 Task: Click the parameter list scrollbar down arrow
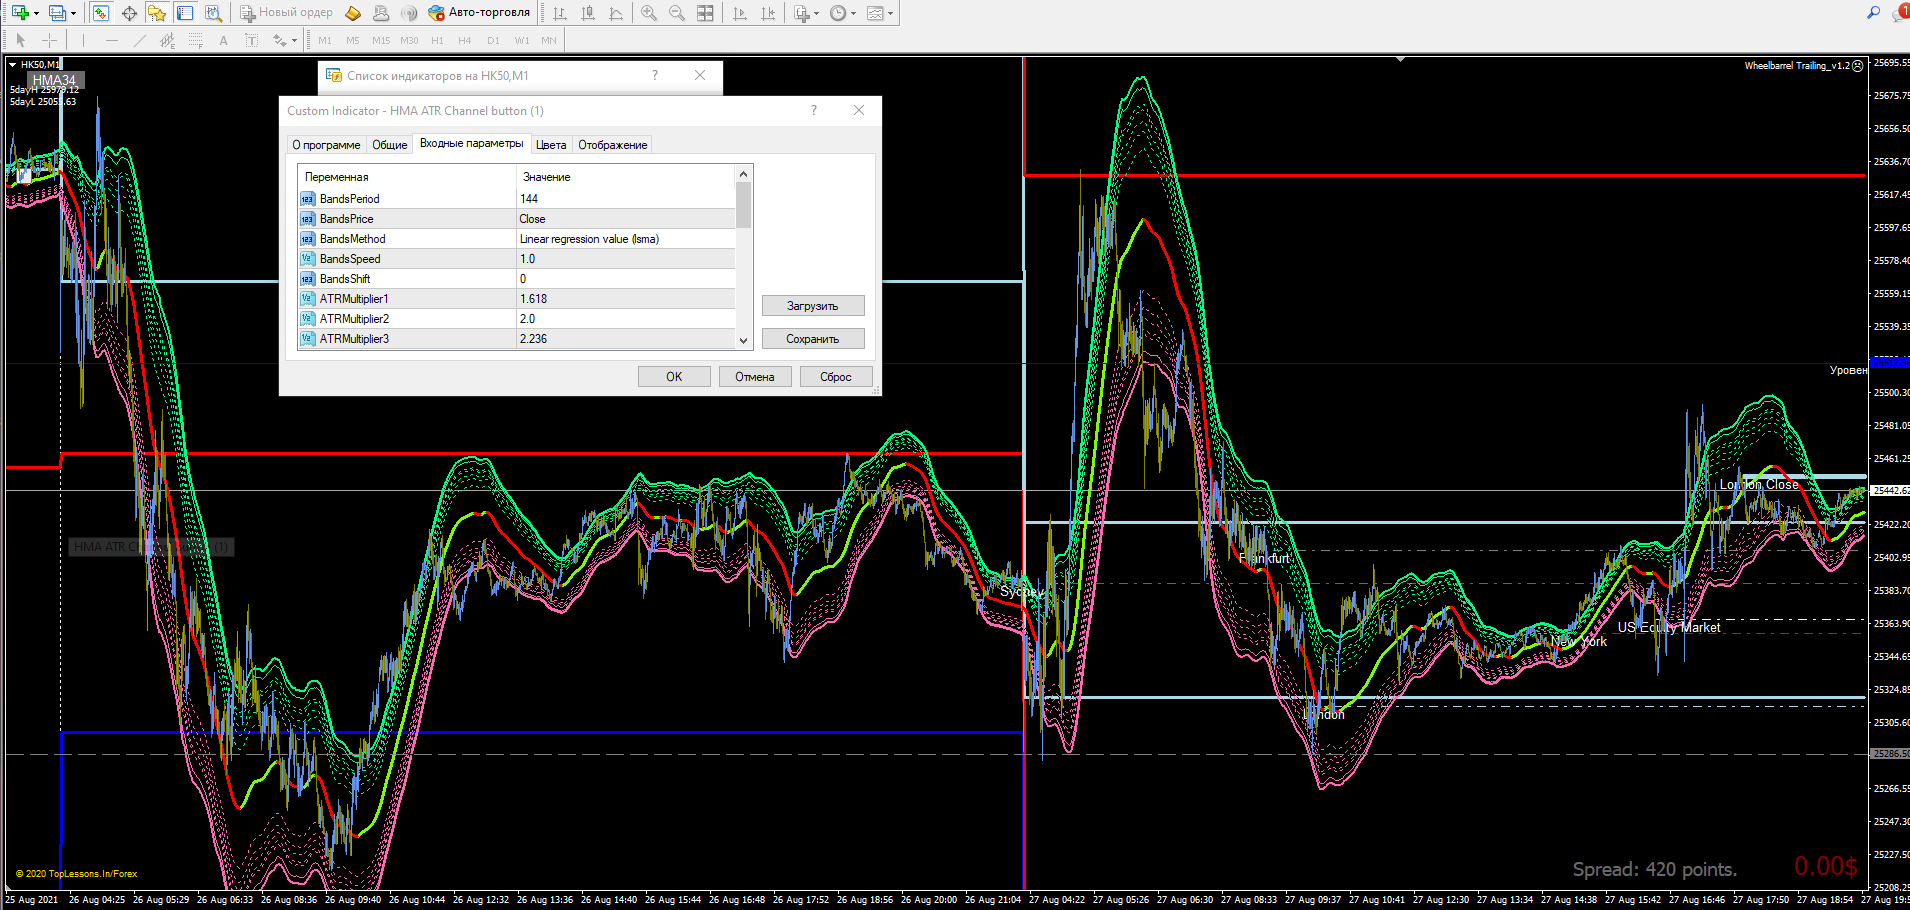(743, 340)
